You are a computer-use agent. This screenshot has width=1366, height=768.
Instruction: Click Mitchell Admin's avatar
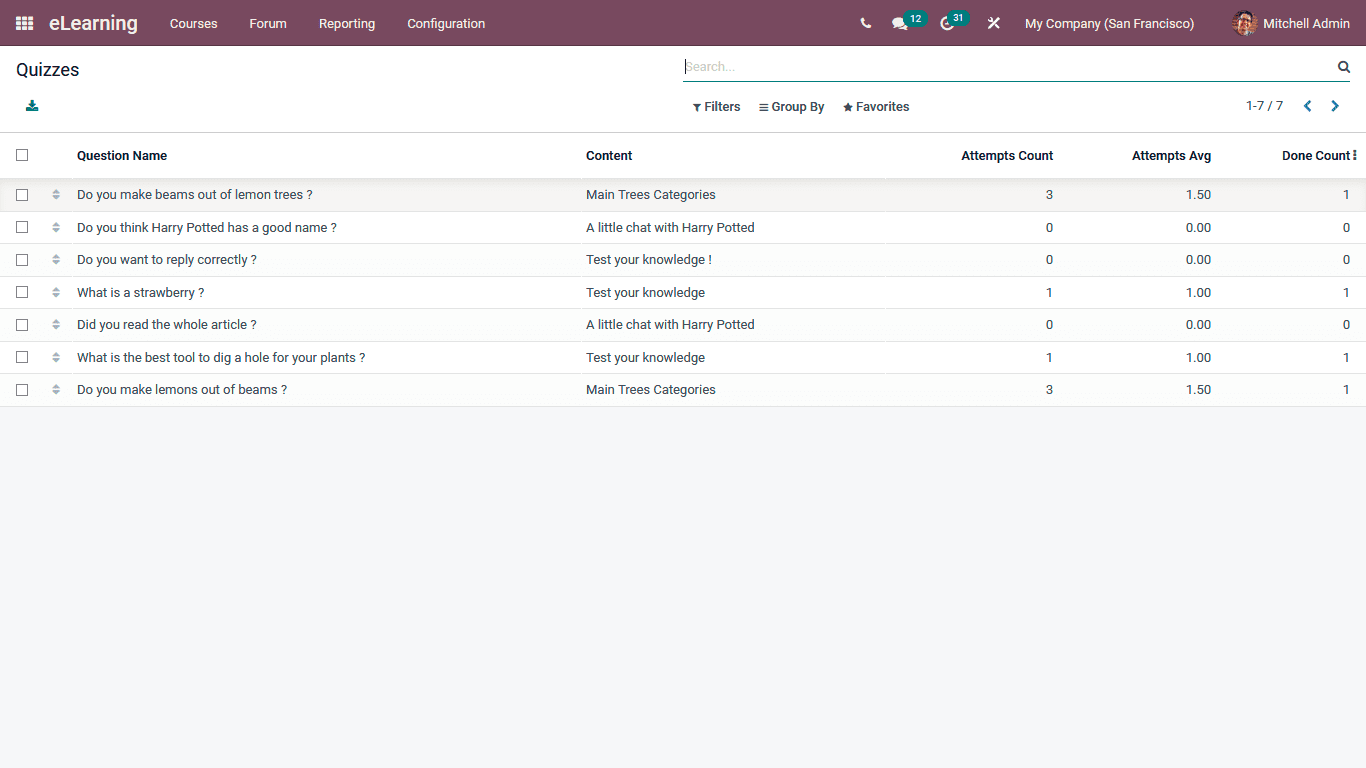point(1244,23)
